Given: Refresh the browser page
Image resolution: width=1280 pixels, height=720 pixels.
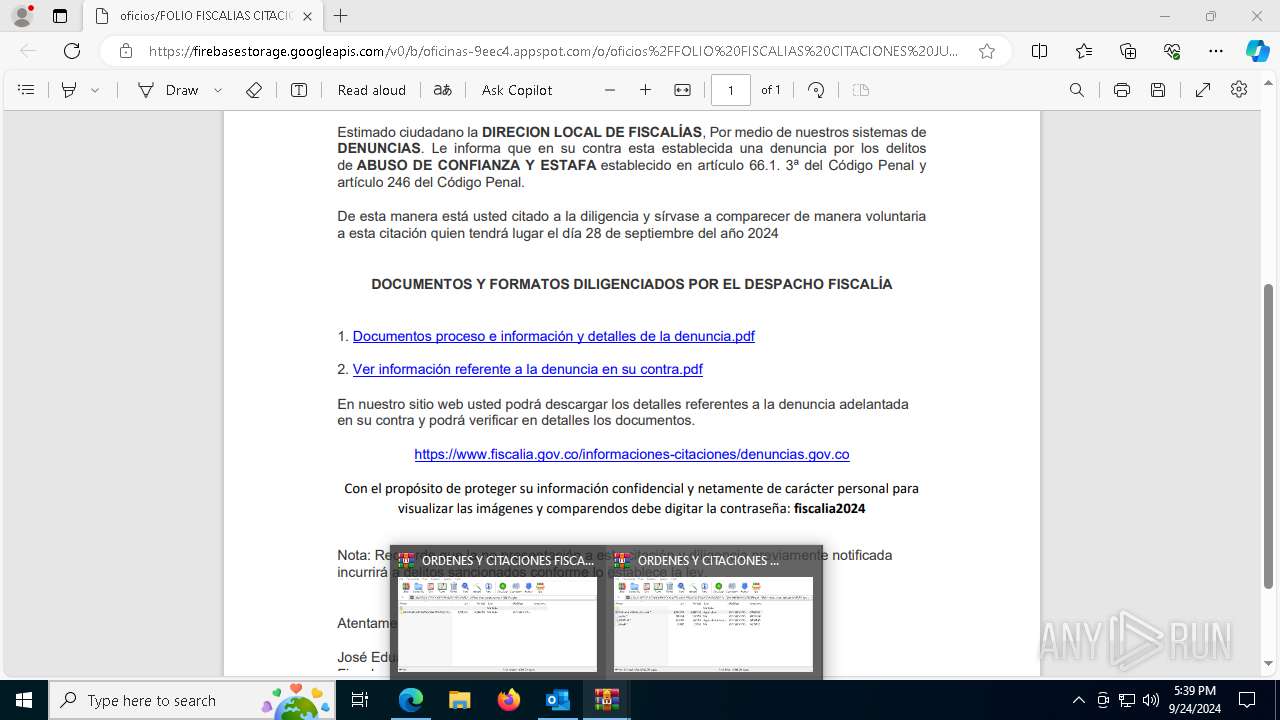Looking at the screenshot, I should [72, 51].
